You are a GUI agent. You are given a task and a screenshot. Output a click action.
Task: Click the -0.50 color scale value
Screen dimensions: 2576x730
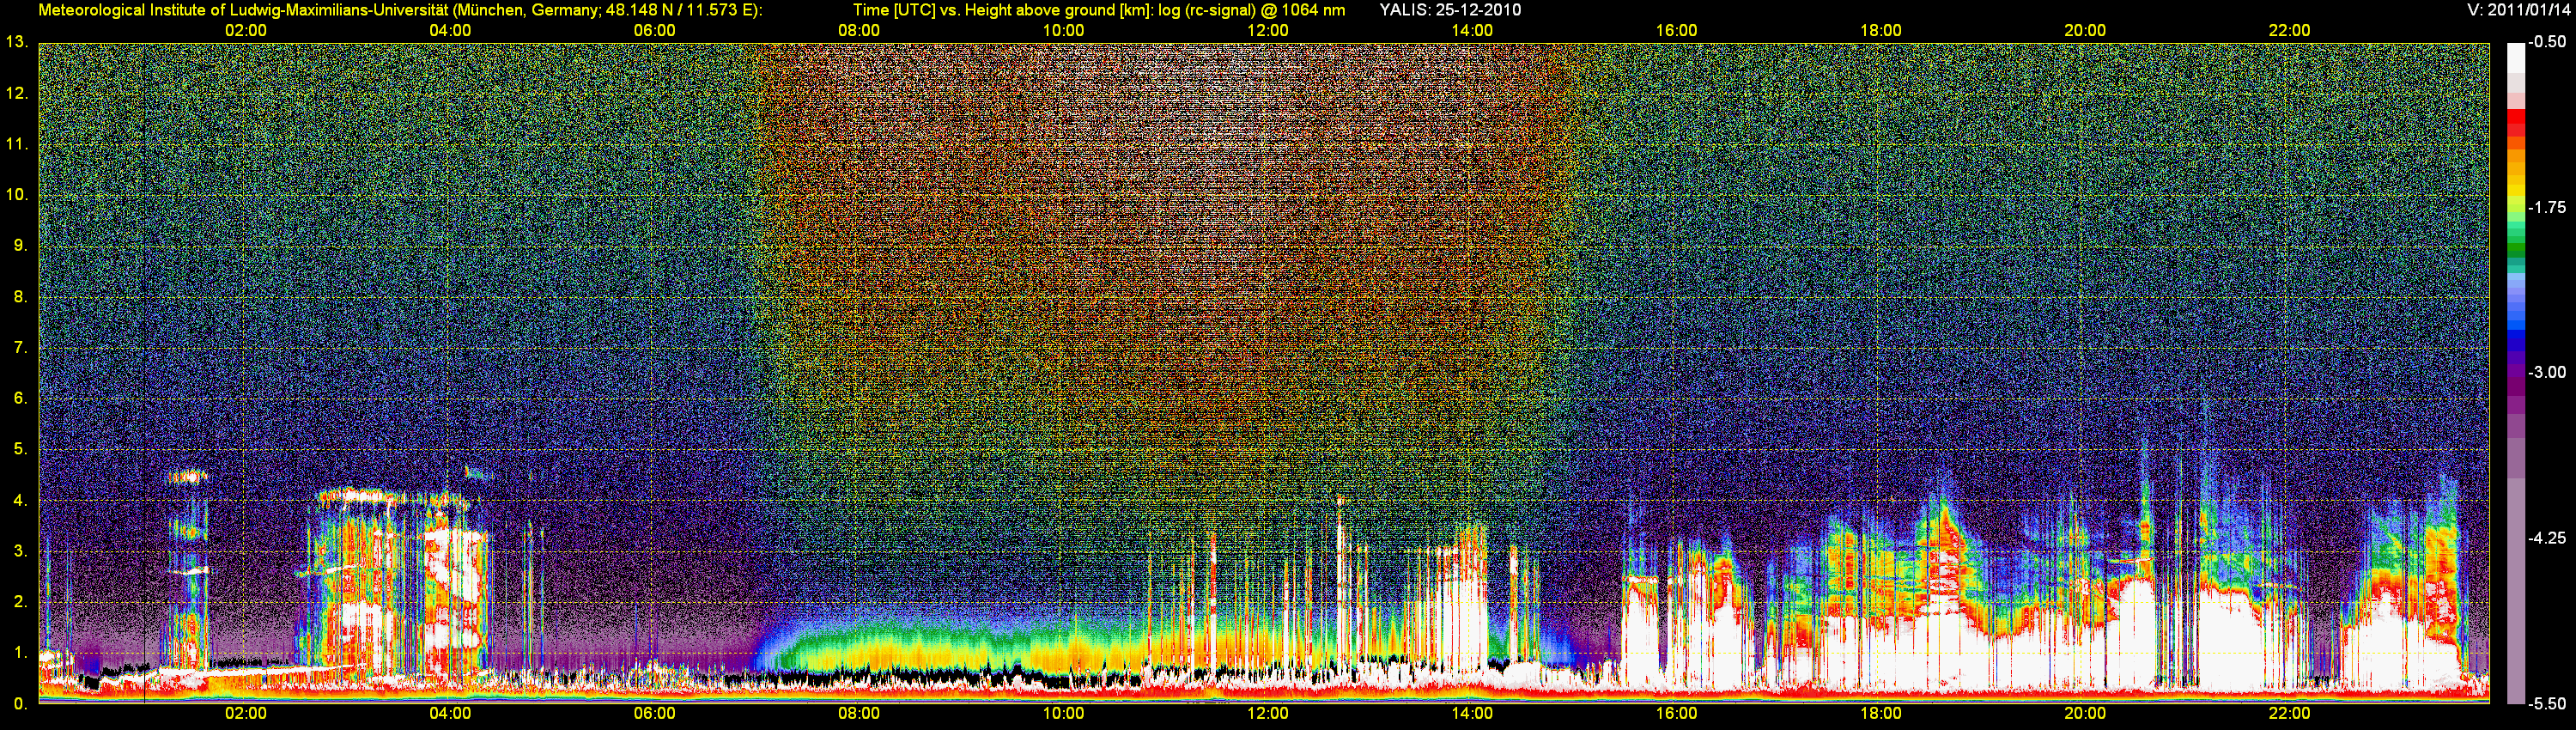tap(2547, 42)
